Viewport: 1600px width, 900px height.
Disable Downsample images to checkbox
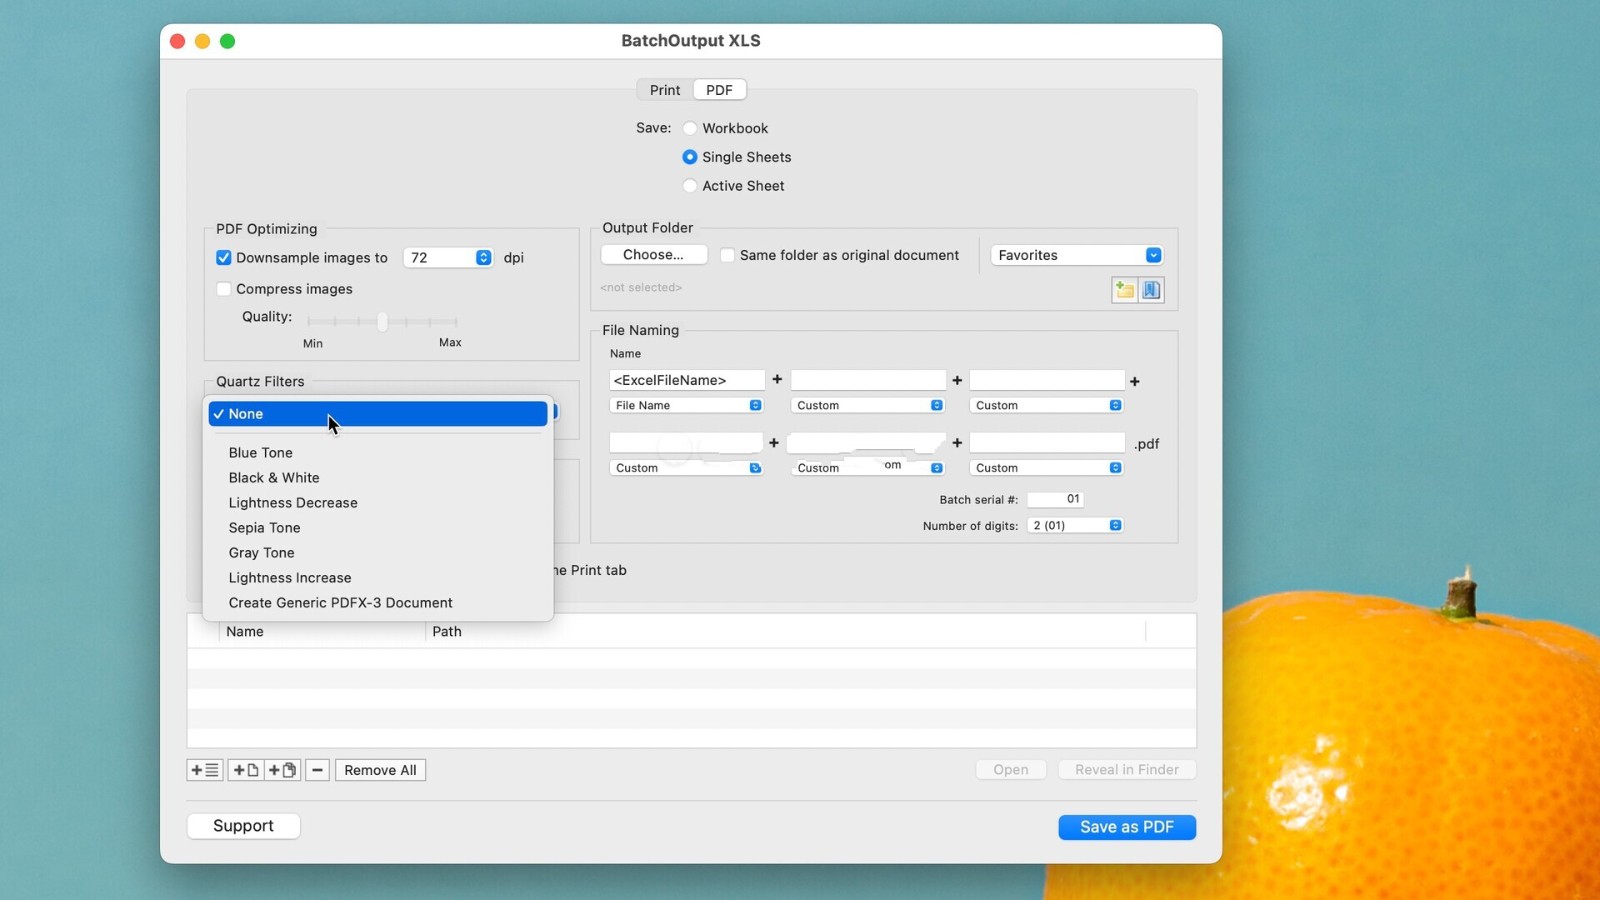pos(224,258)
